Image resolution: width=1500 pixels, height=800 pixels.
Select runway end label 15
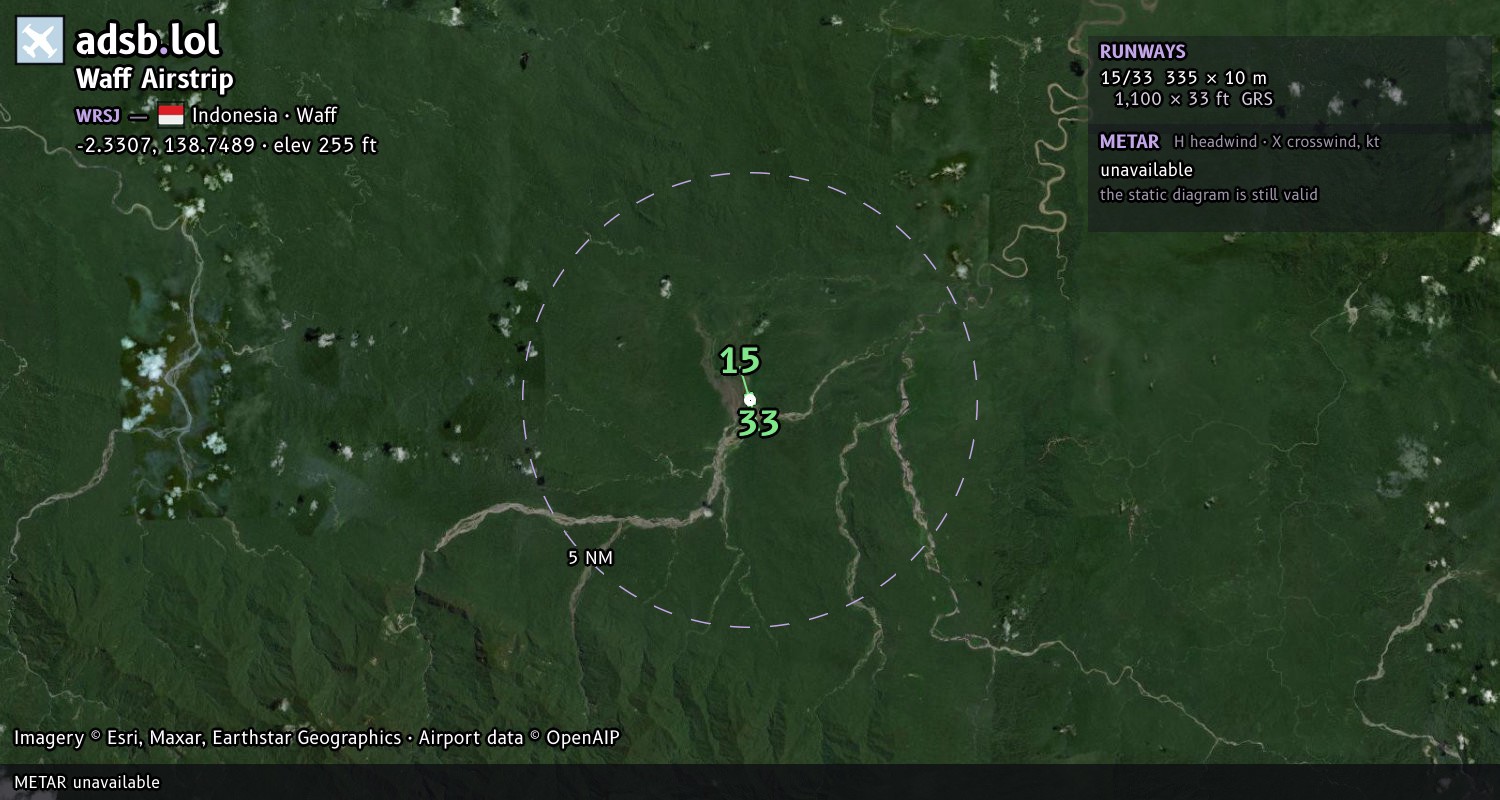pos(740,360)
